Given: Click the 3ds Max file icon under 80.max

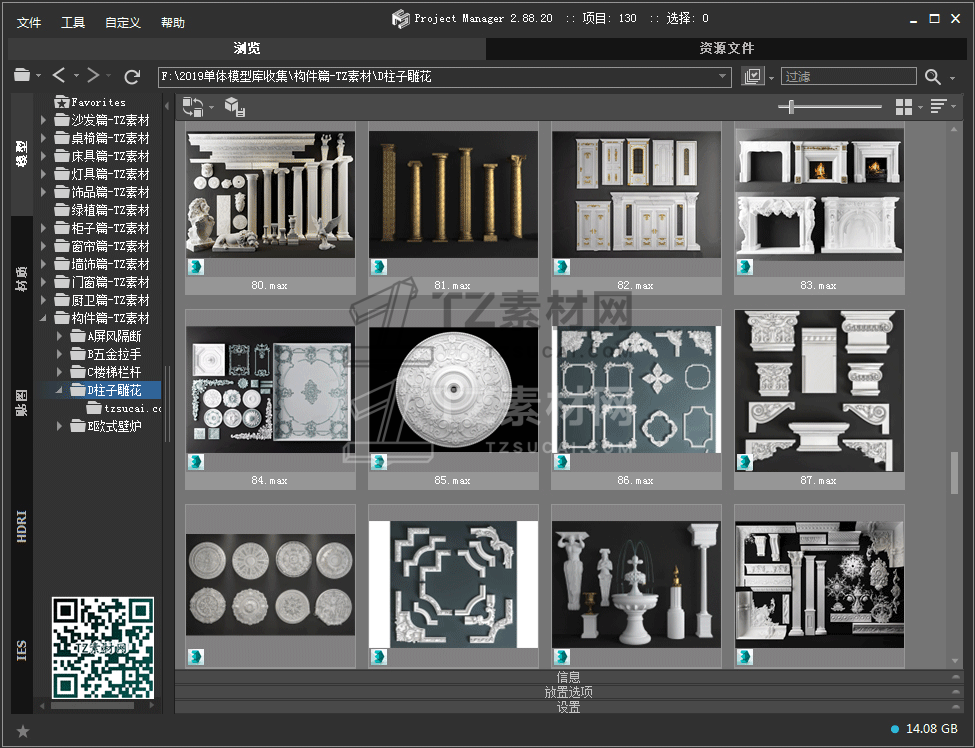Looking at the screenshot, I should coord(197,267).
